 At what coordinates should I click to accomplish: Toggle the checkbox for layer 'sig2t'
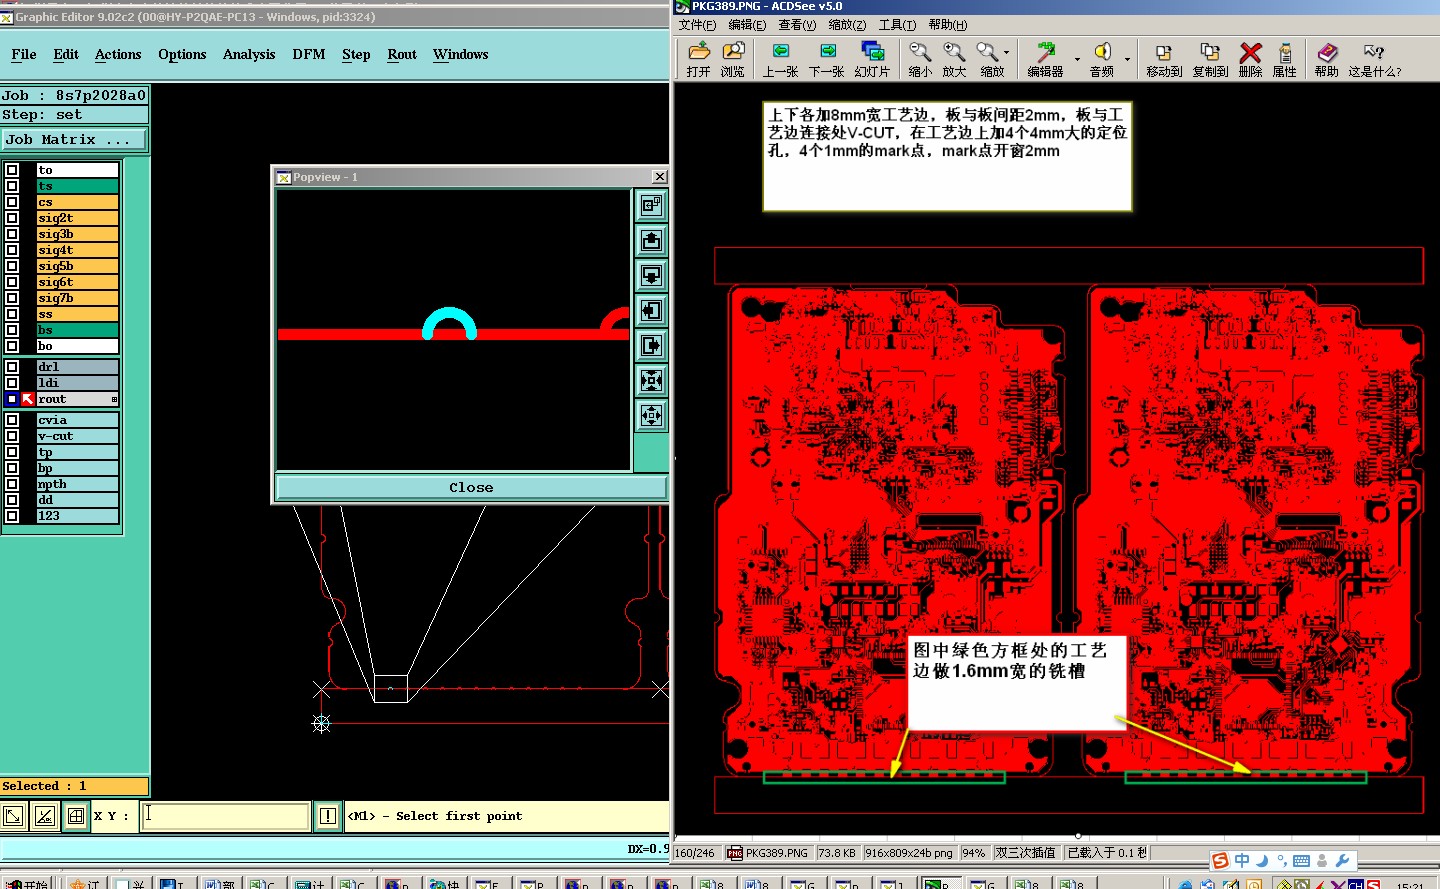click(12, 218)
